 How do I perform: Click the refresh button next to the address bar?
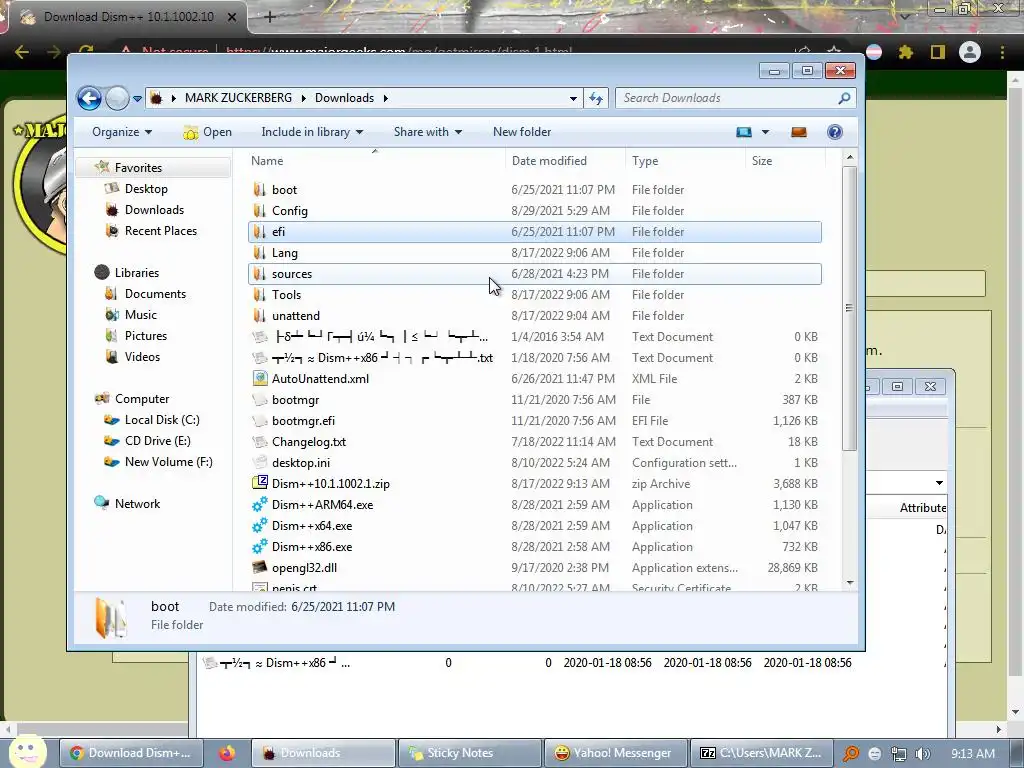pyautogui.click(x=596, y=98)
